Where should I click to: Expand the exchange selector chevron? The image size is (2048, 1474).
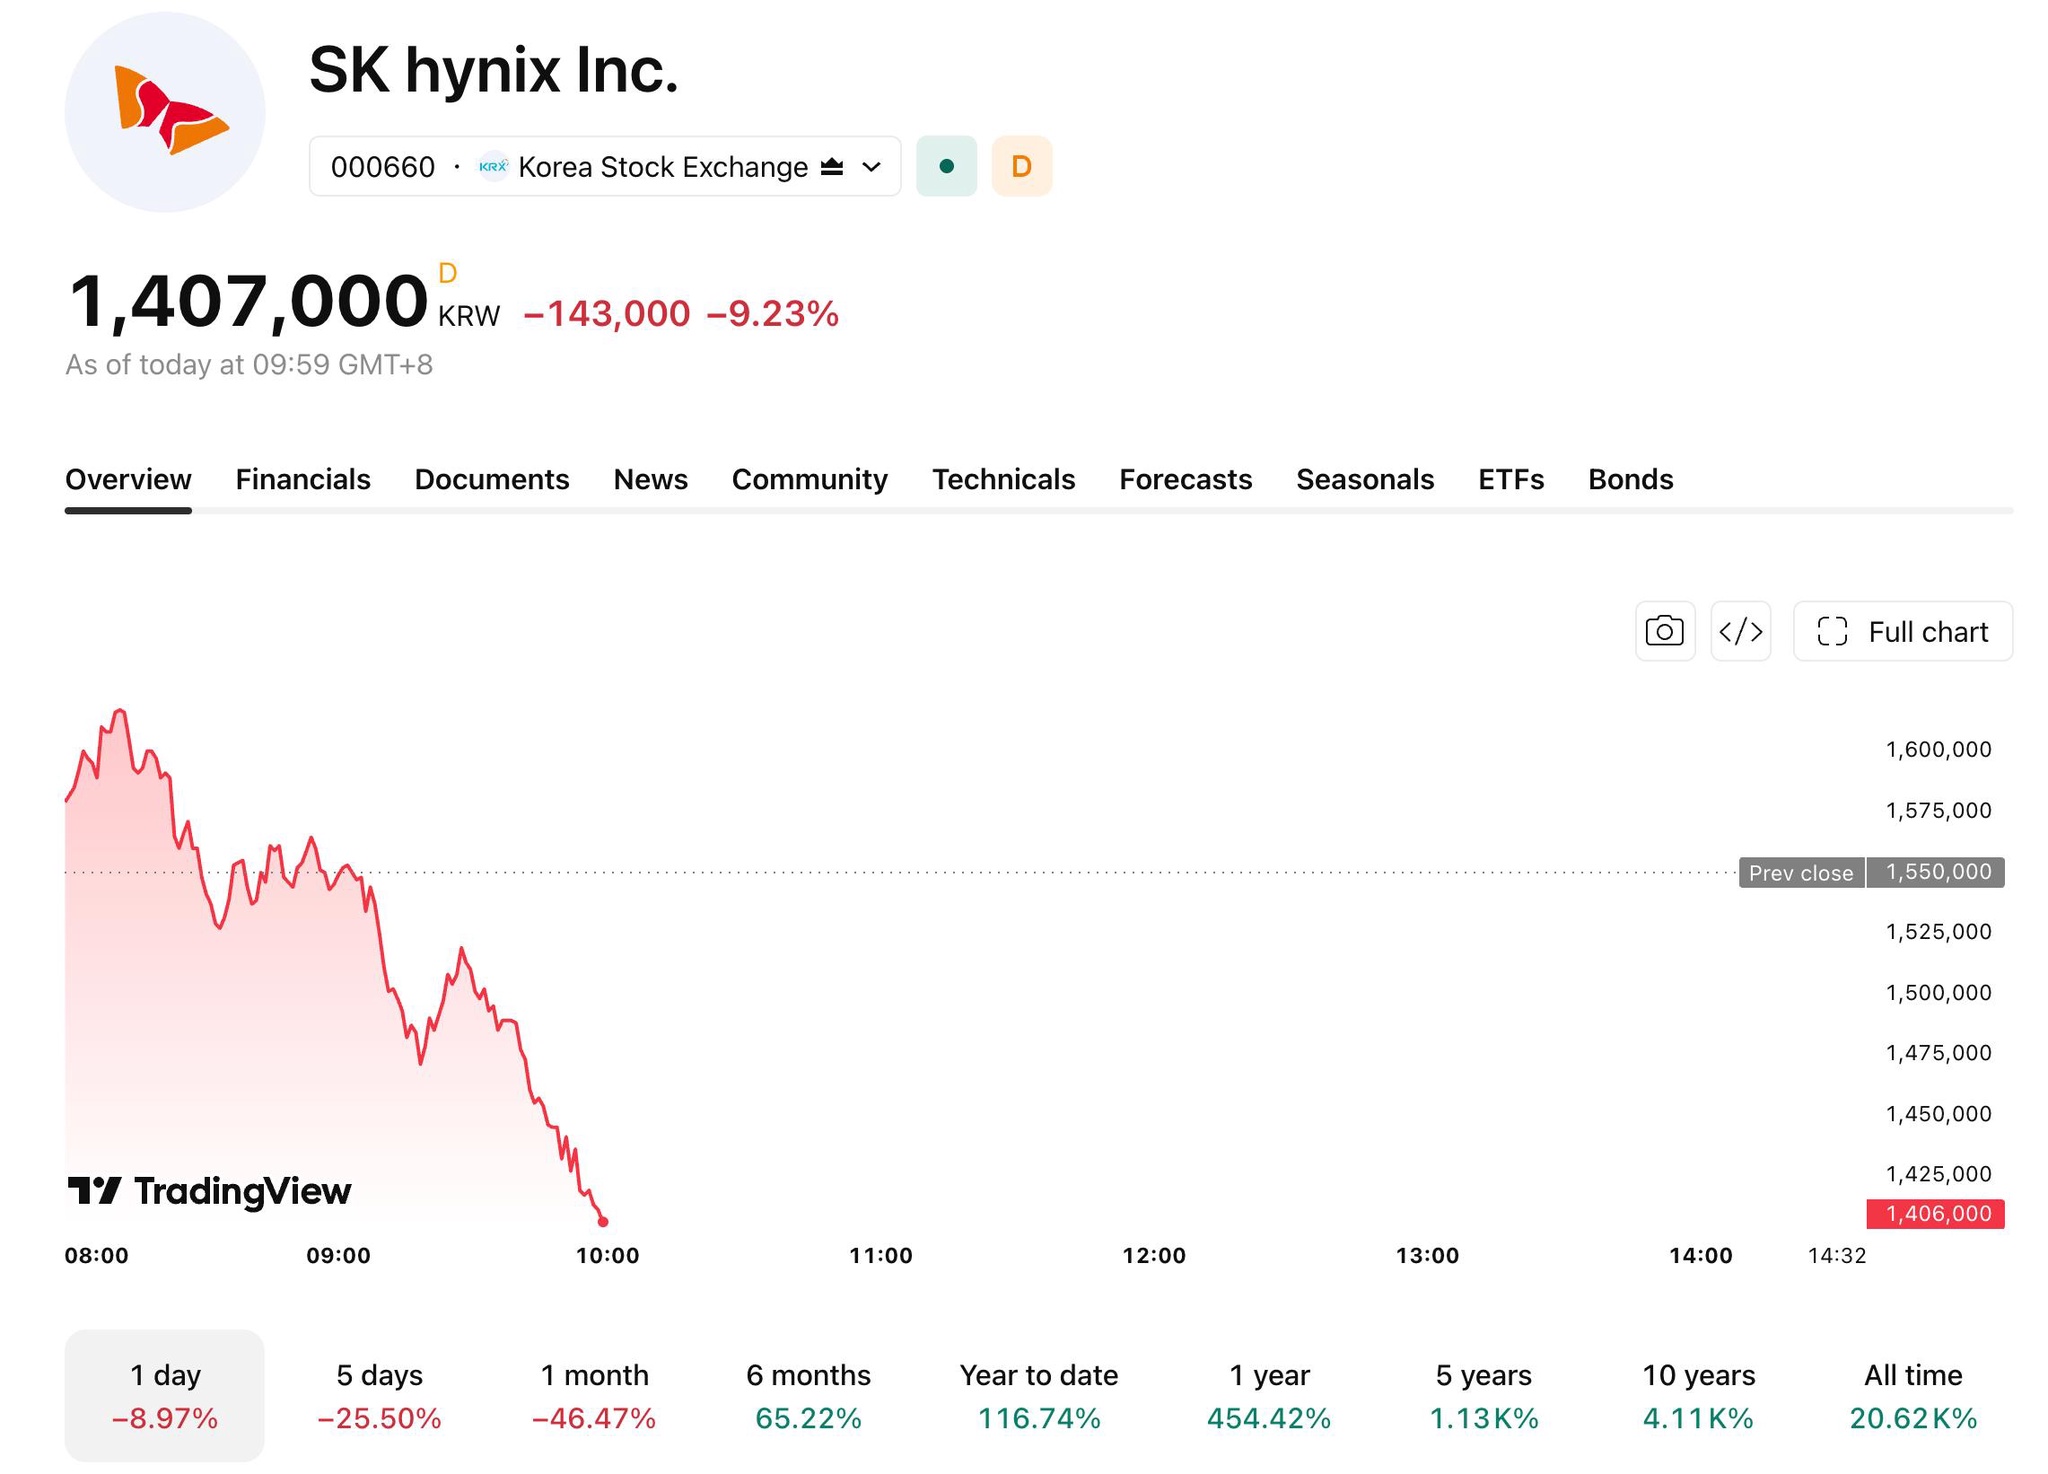(x=871, y=166)
